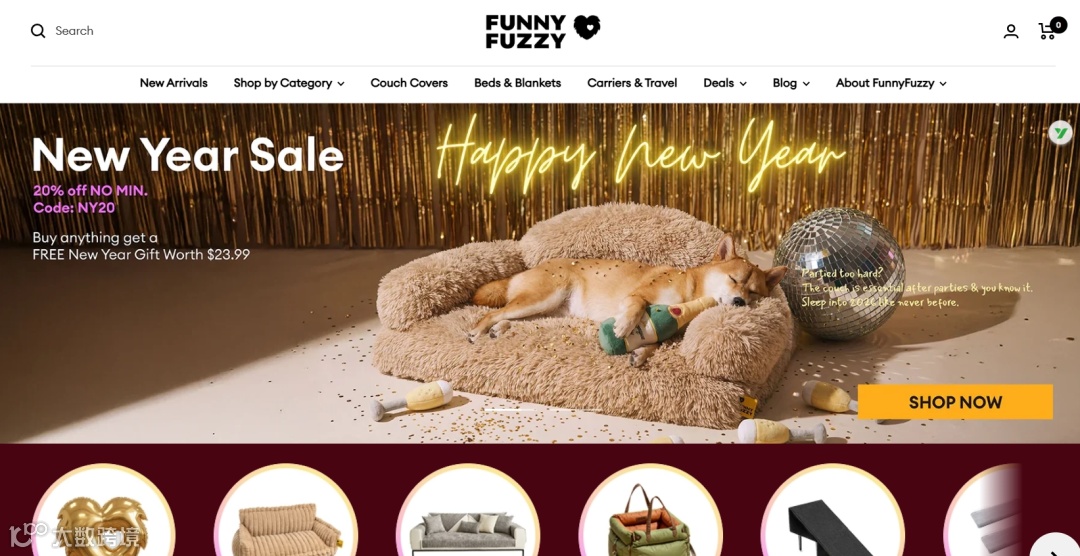Expand the About FunnyFuzzy dropdown
1080x556 pixels.
coord(891,83)
